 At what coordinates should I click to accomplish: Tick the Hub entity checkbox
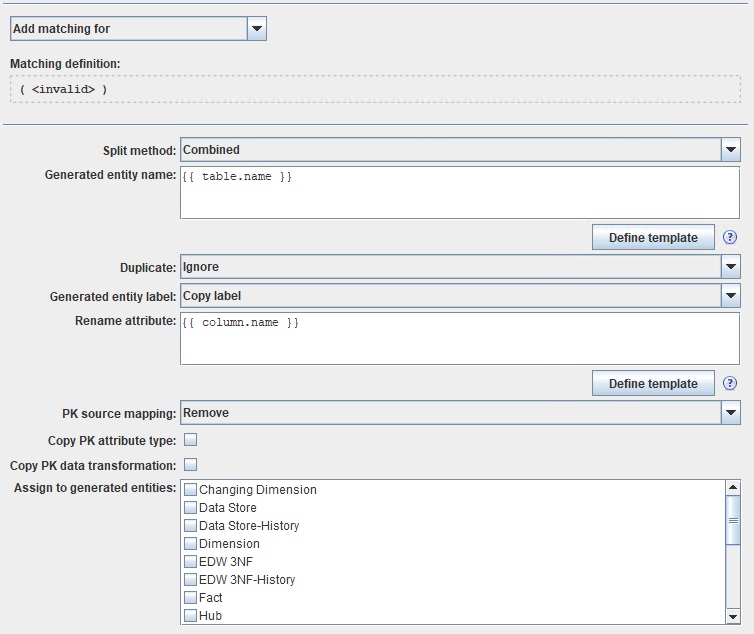pyautogui.click(x=191, y=616)
